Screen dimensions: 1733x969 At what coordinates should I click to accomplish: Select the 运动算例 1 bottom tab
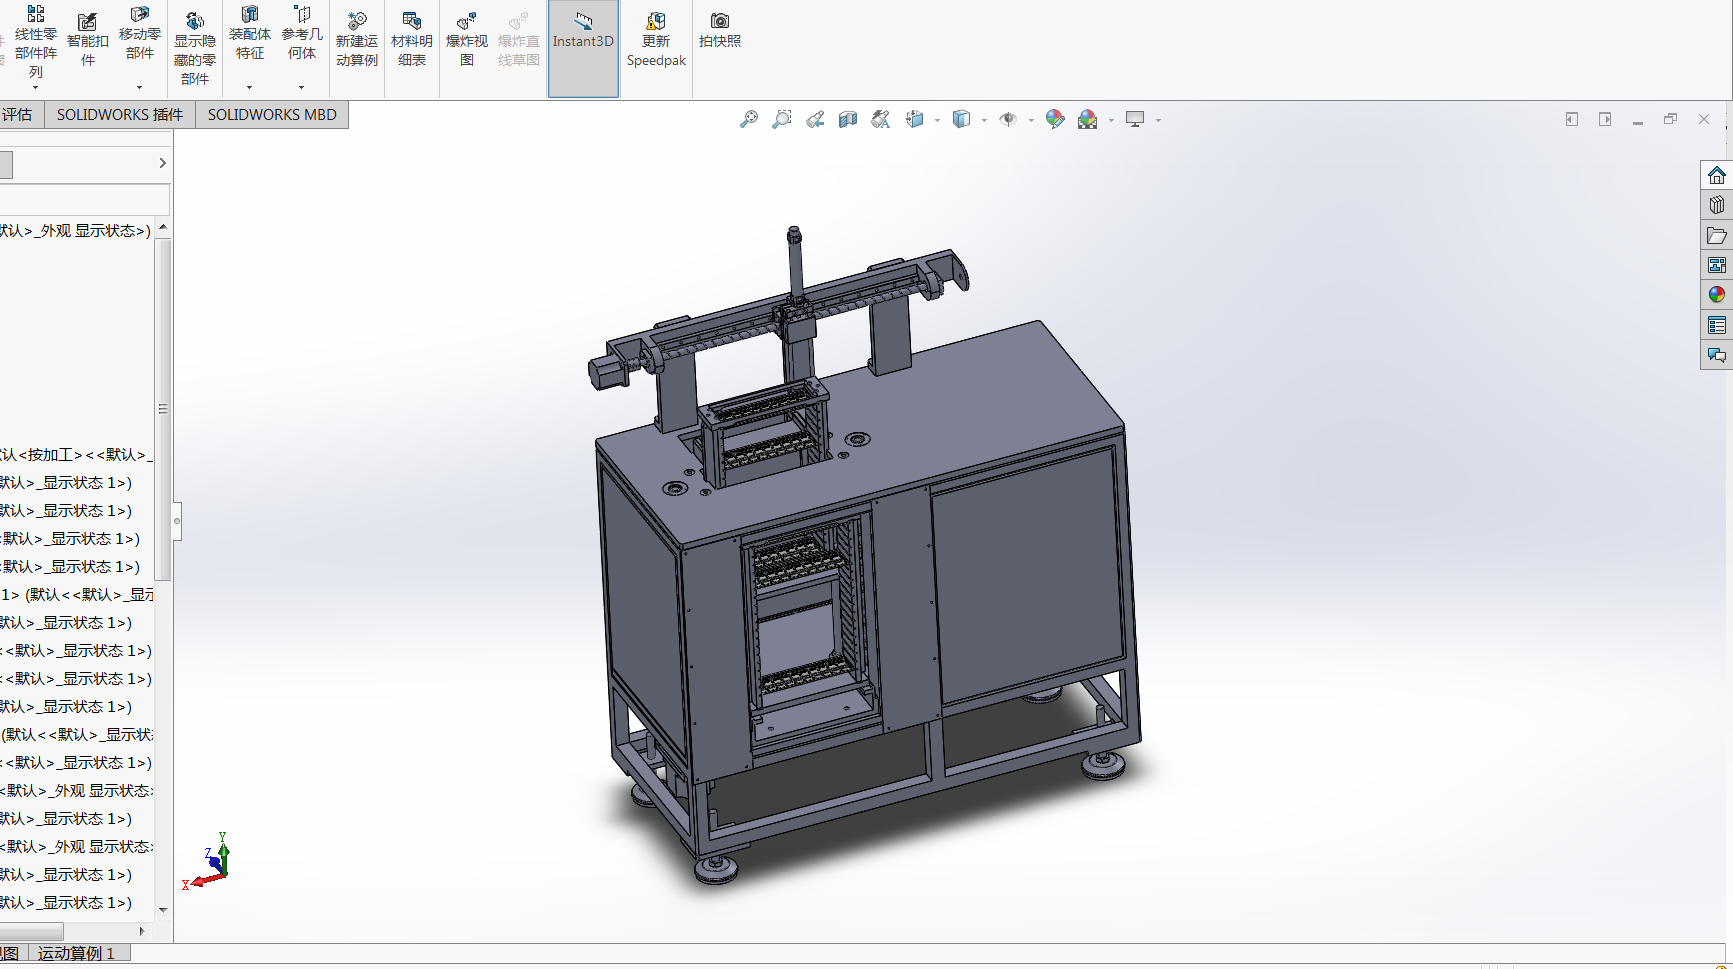pos(76,953)
